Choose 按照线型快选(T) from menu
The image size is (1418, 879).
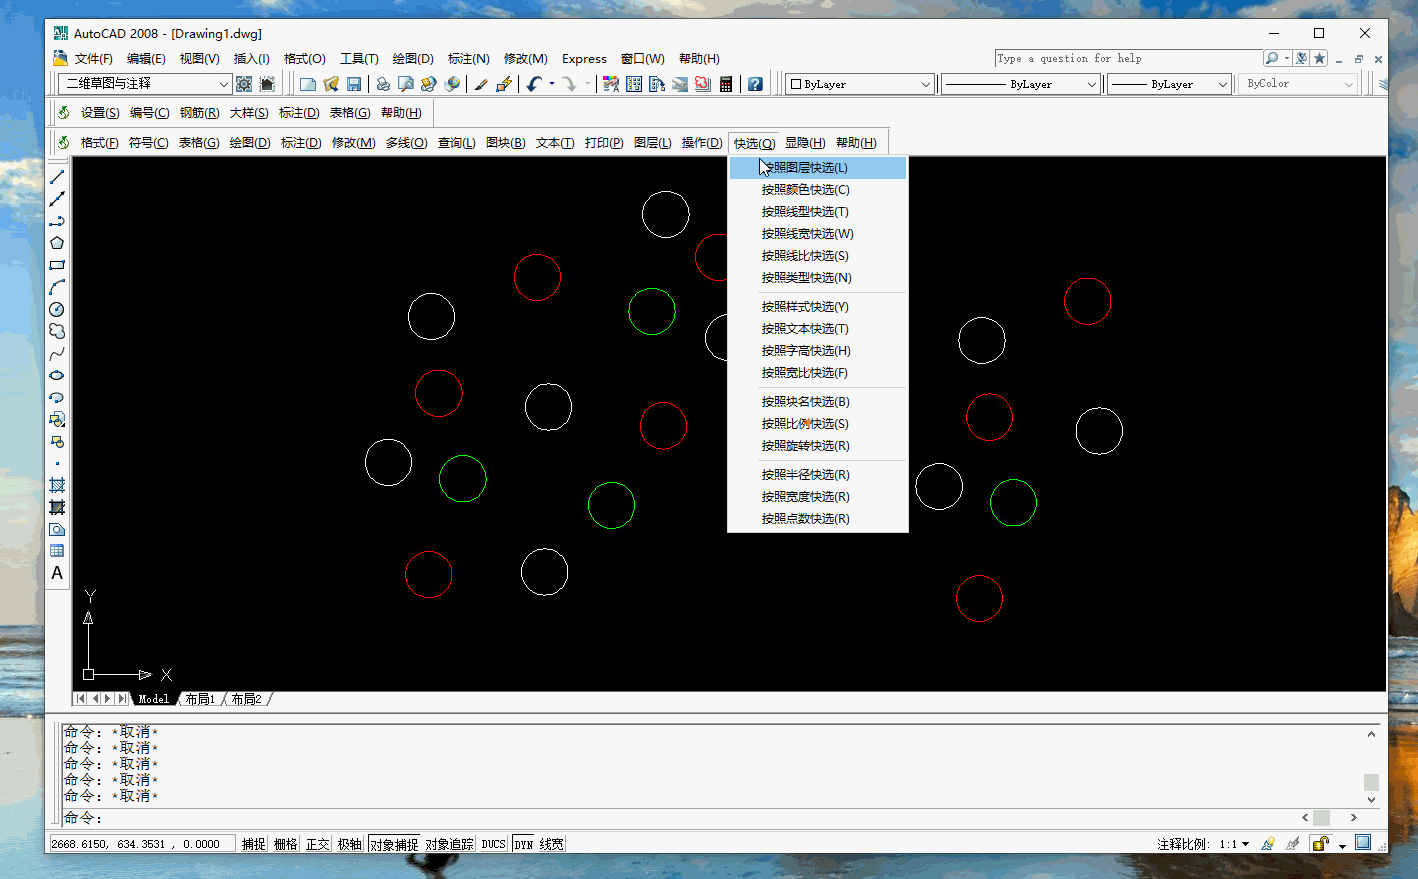(818, 212)
